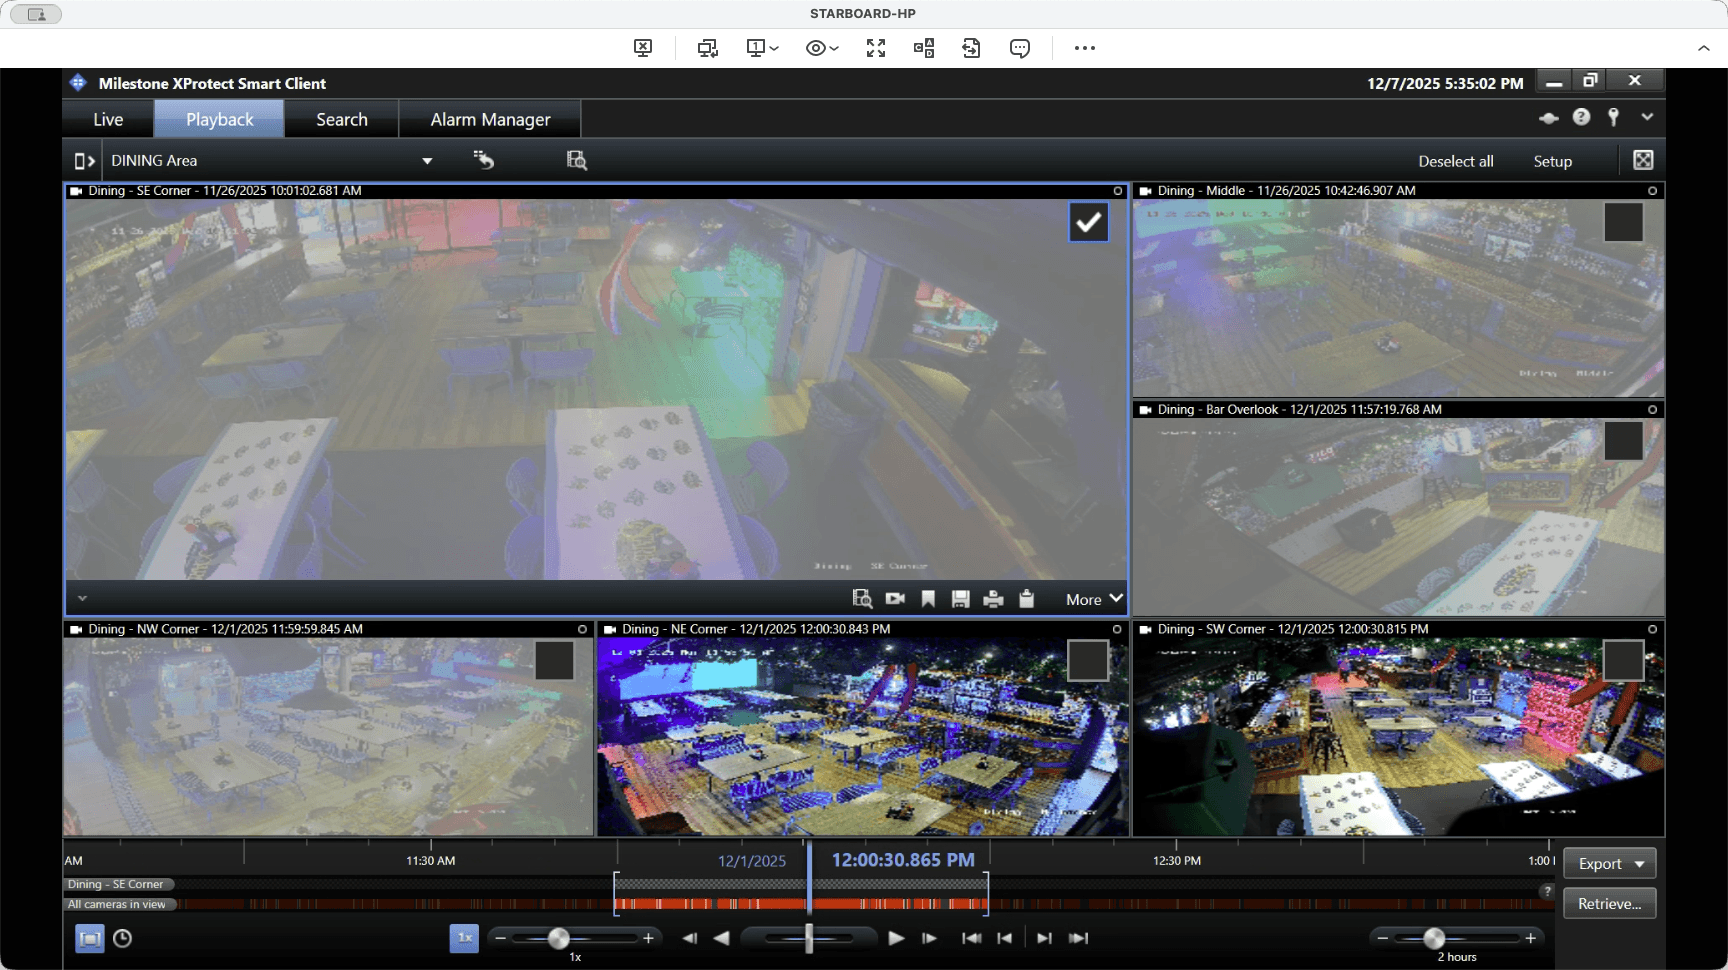
Task: Open the Export dropdown arrow
Action: pos(1639,864)
